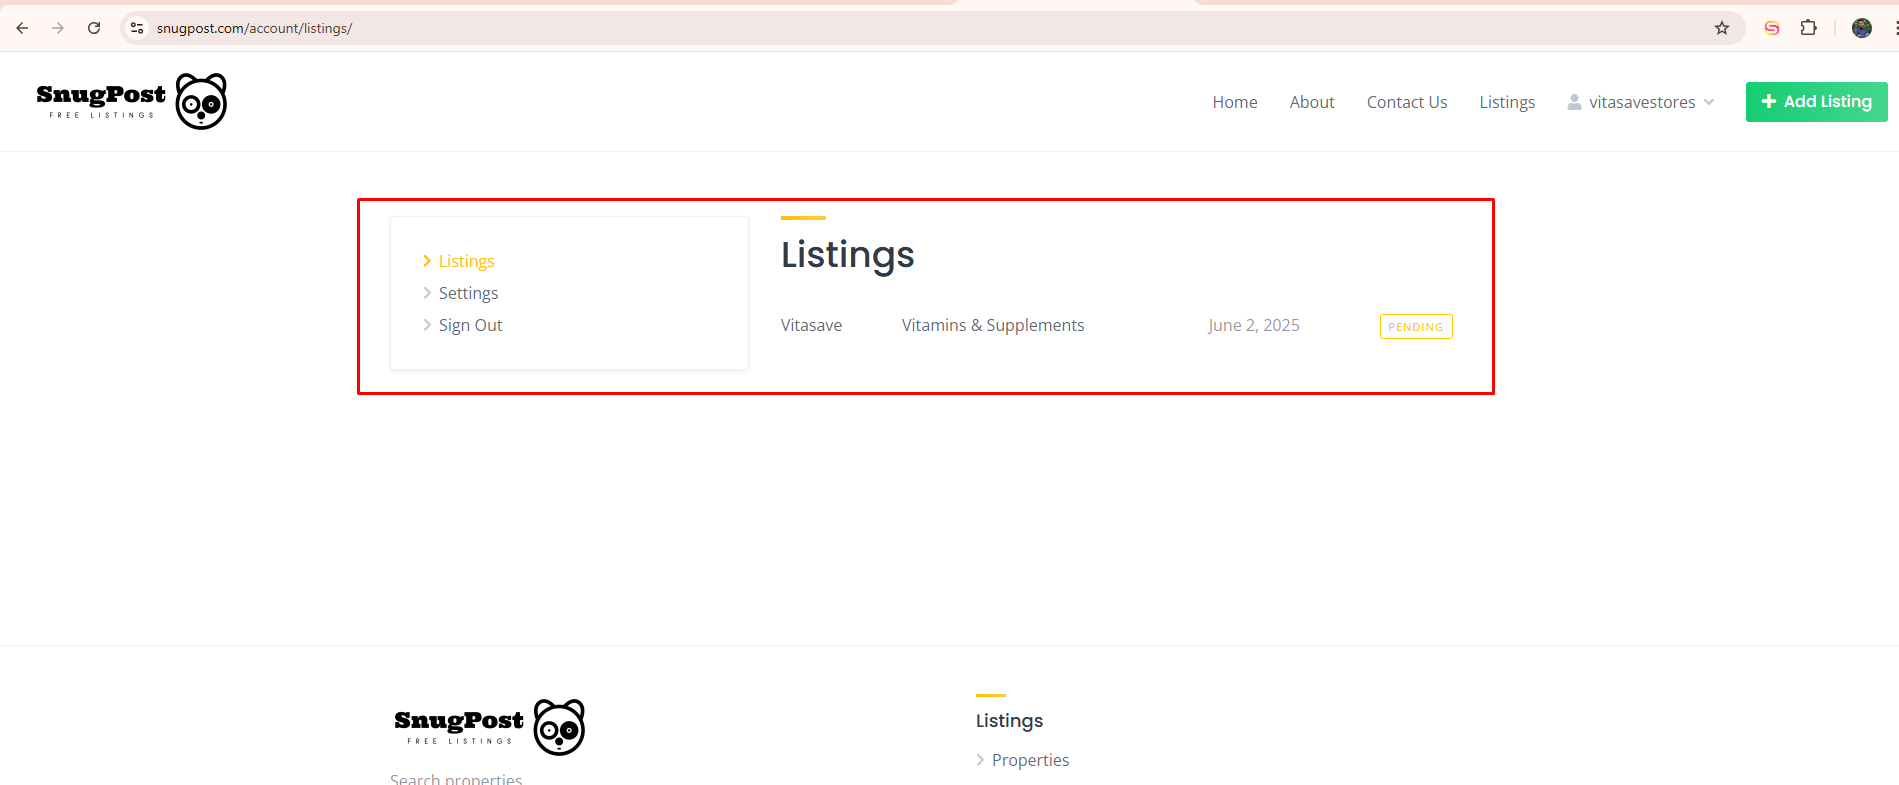Open Home in the navigation menu

[1234, 102]
